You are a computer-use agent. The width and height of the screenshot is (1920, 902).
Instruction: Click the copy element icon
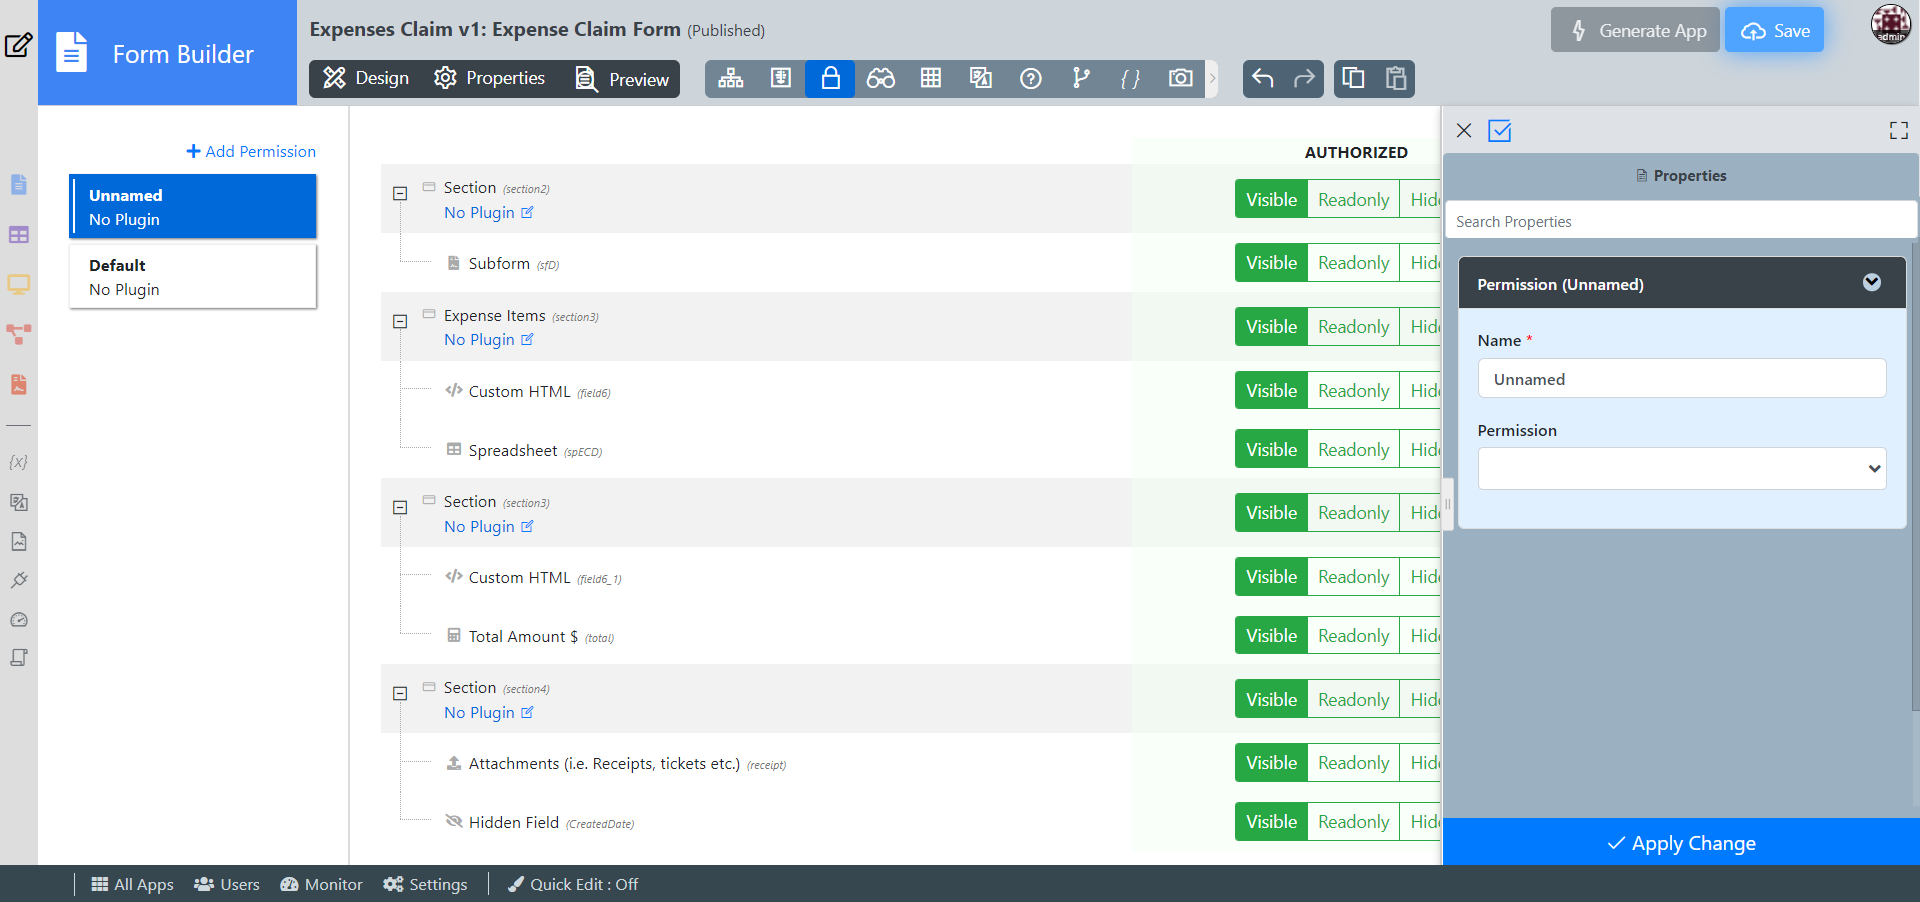pyautogui.click(x=1354, y=79)
